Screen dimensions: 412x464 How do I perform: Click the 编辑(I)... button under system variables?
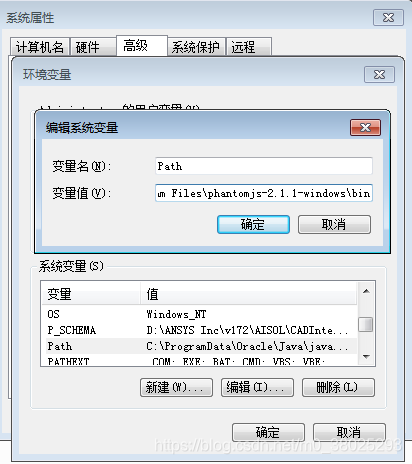(x=257, y=387)
